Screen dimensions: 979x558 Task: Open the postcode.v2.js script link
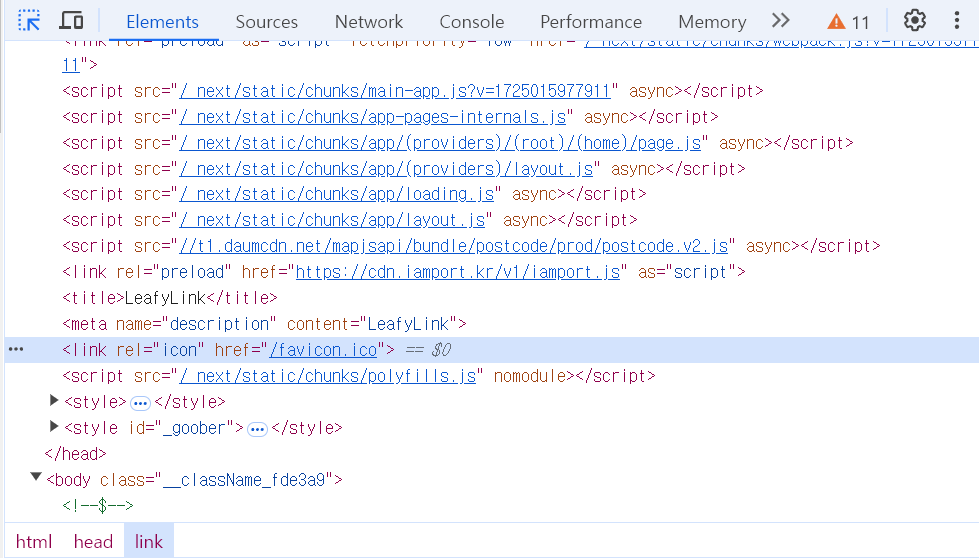[454, 246]
